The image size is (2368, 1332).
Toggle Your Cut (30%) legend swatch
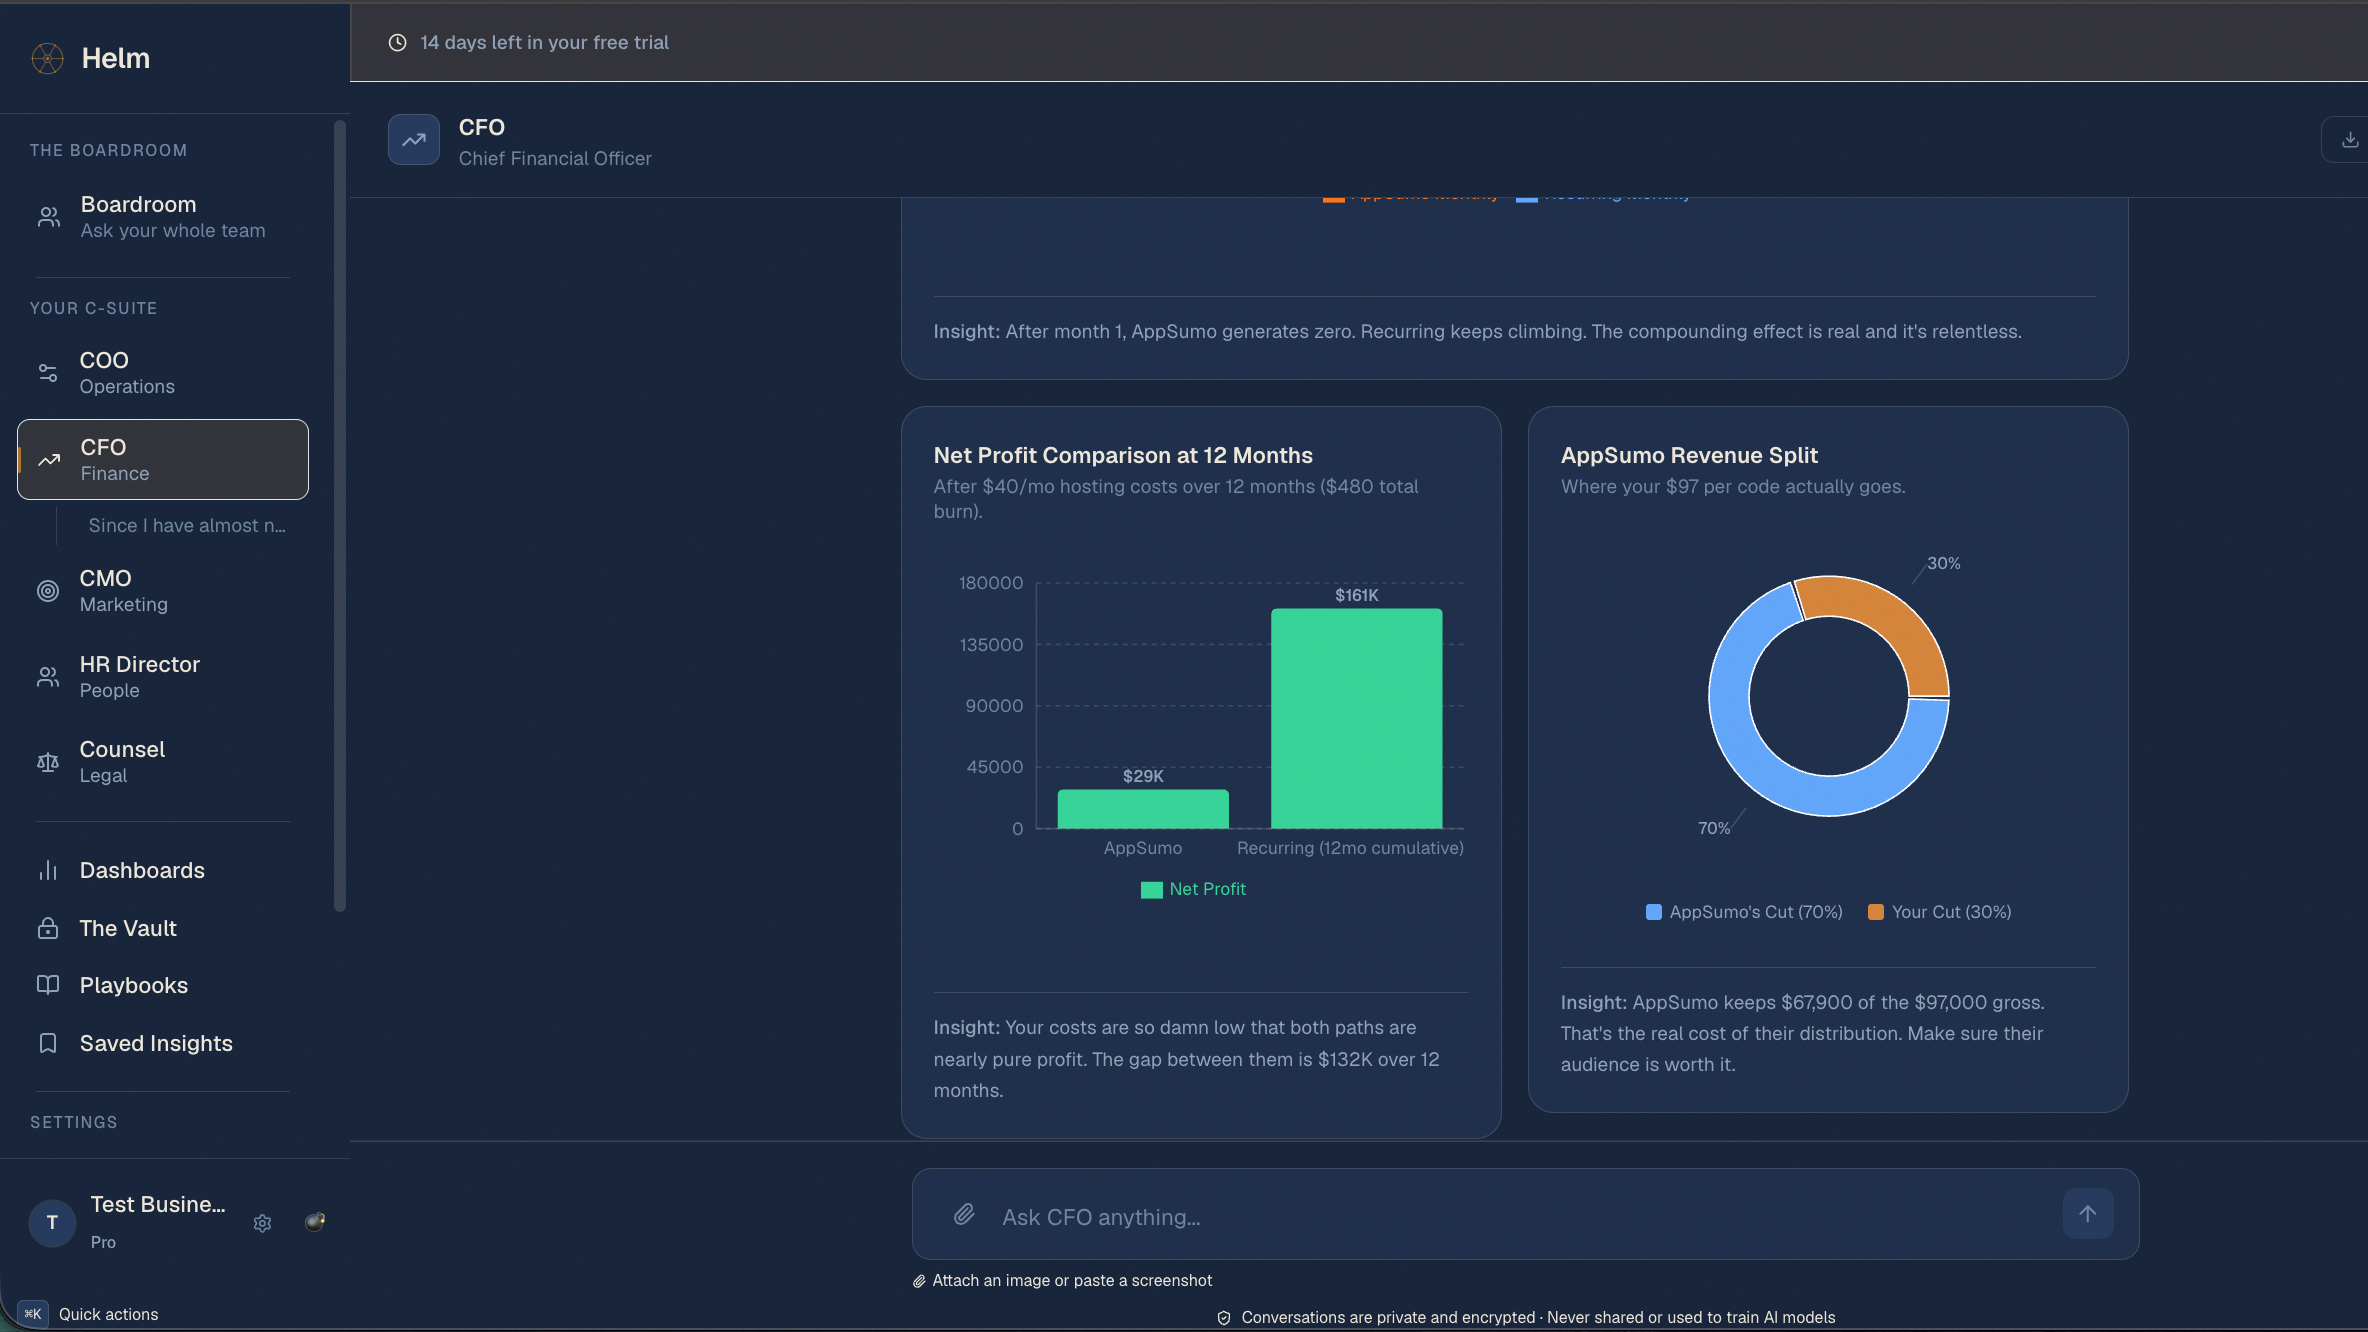pos(1876,912)
